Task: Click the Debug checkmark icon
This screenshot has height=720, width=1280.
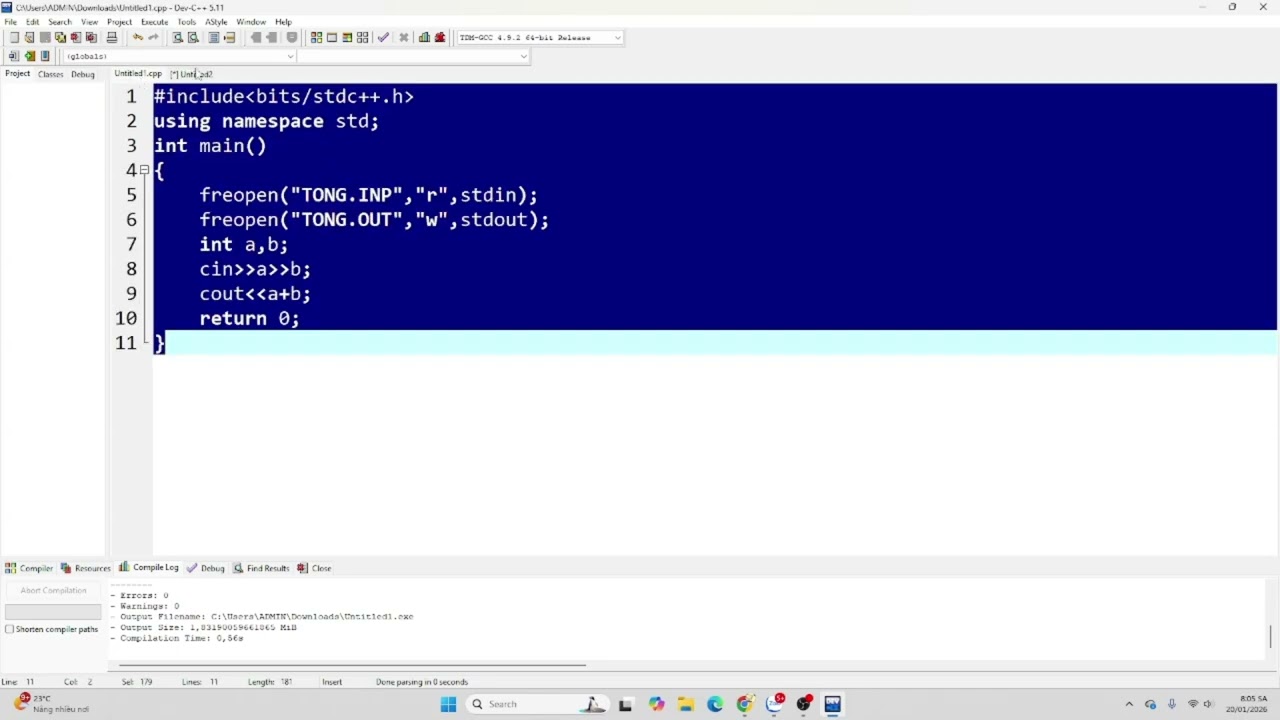Action: point(383,37)
